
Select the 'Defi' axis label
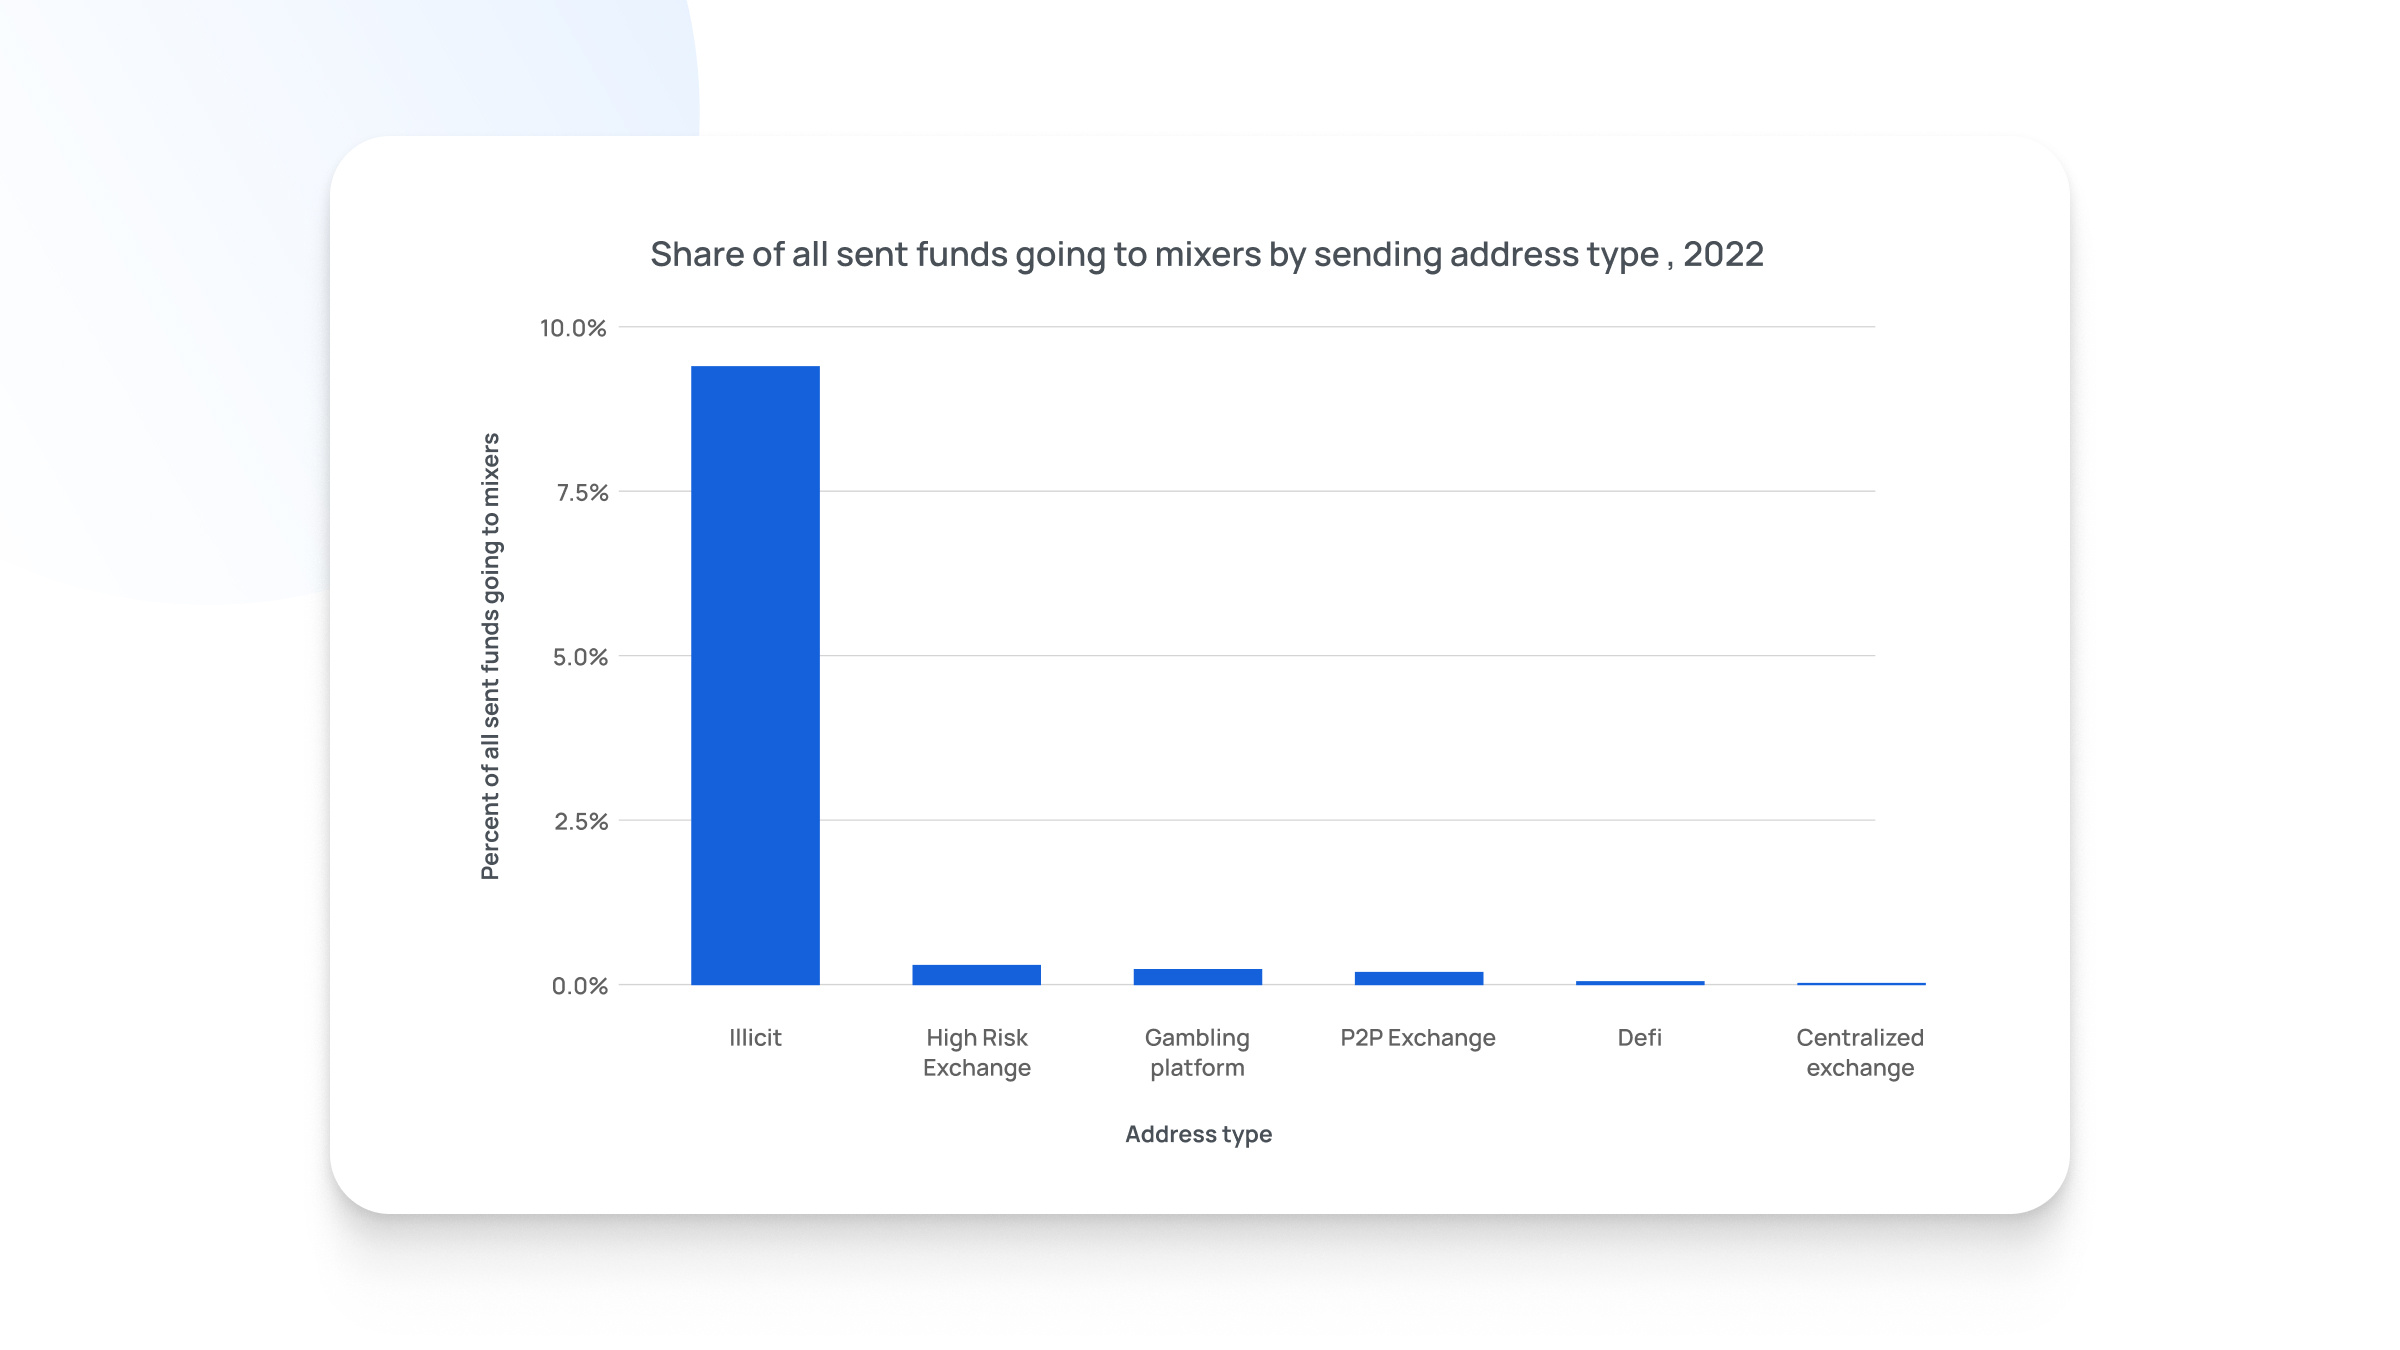1640,1038
